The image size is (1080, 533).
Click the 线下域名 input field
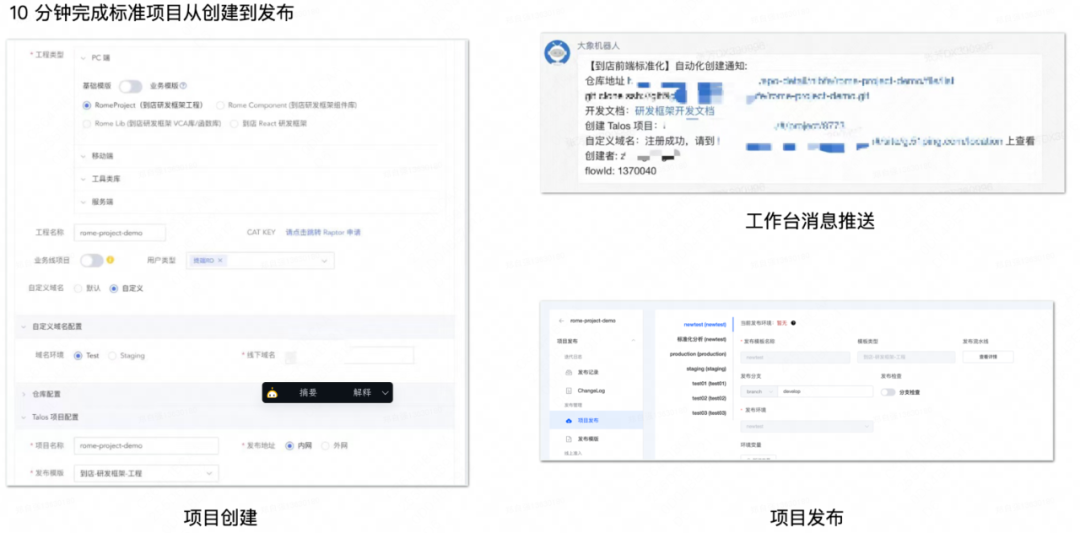349,355
